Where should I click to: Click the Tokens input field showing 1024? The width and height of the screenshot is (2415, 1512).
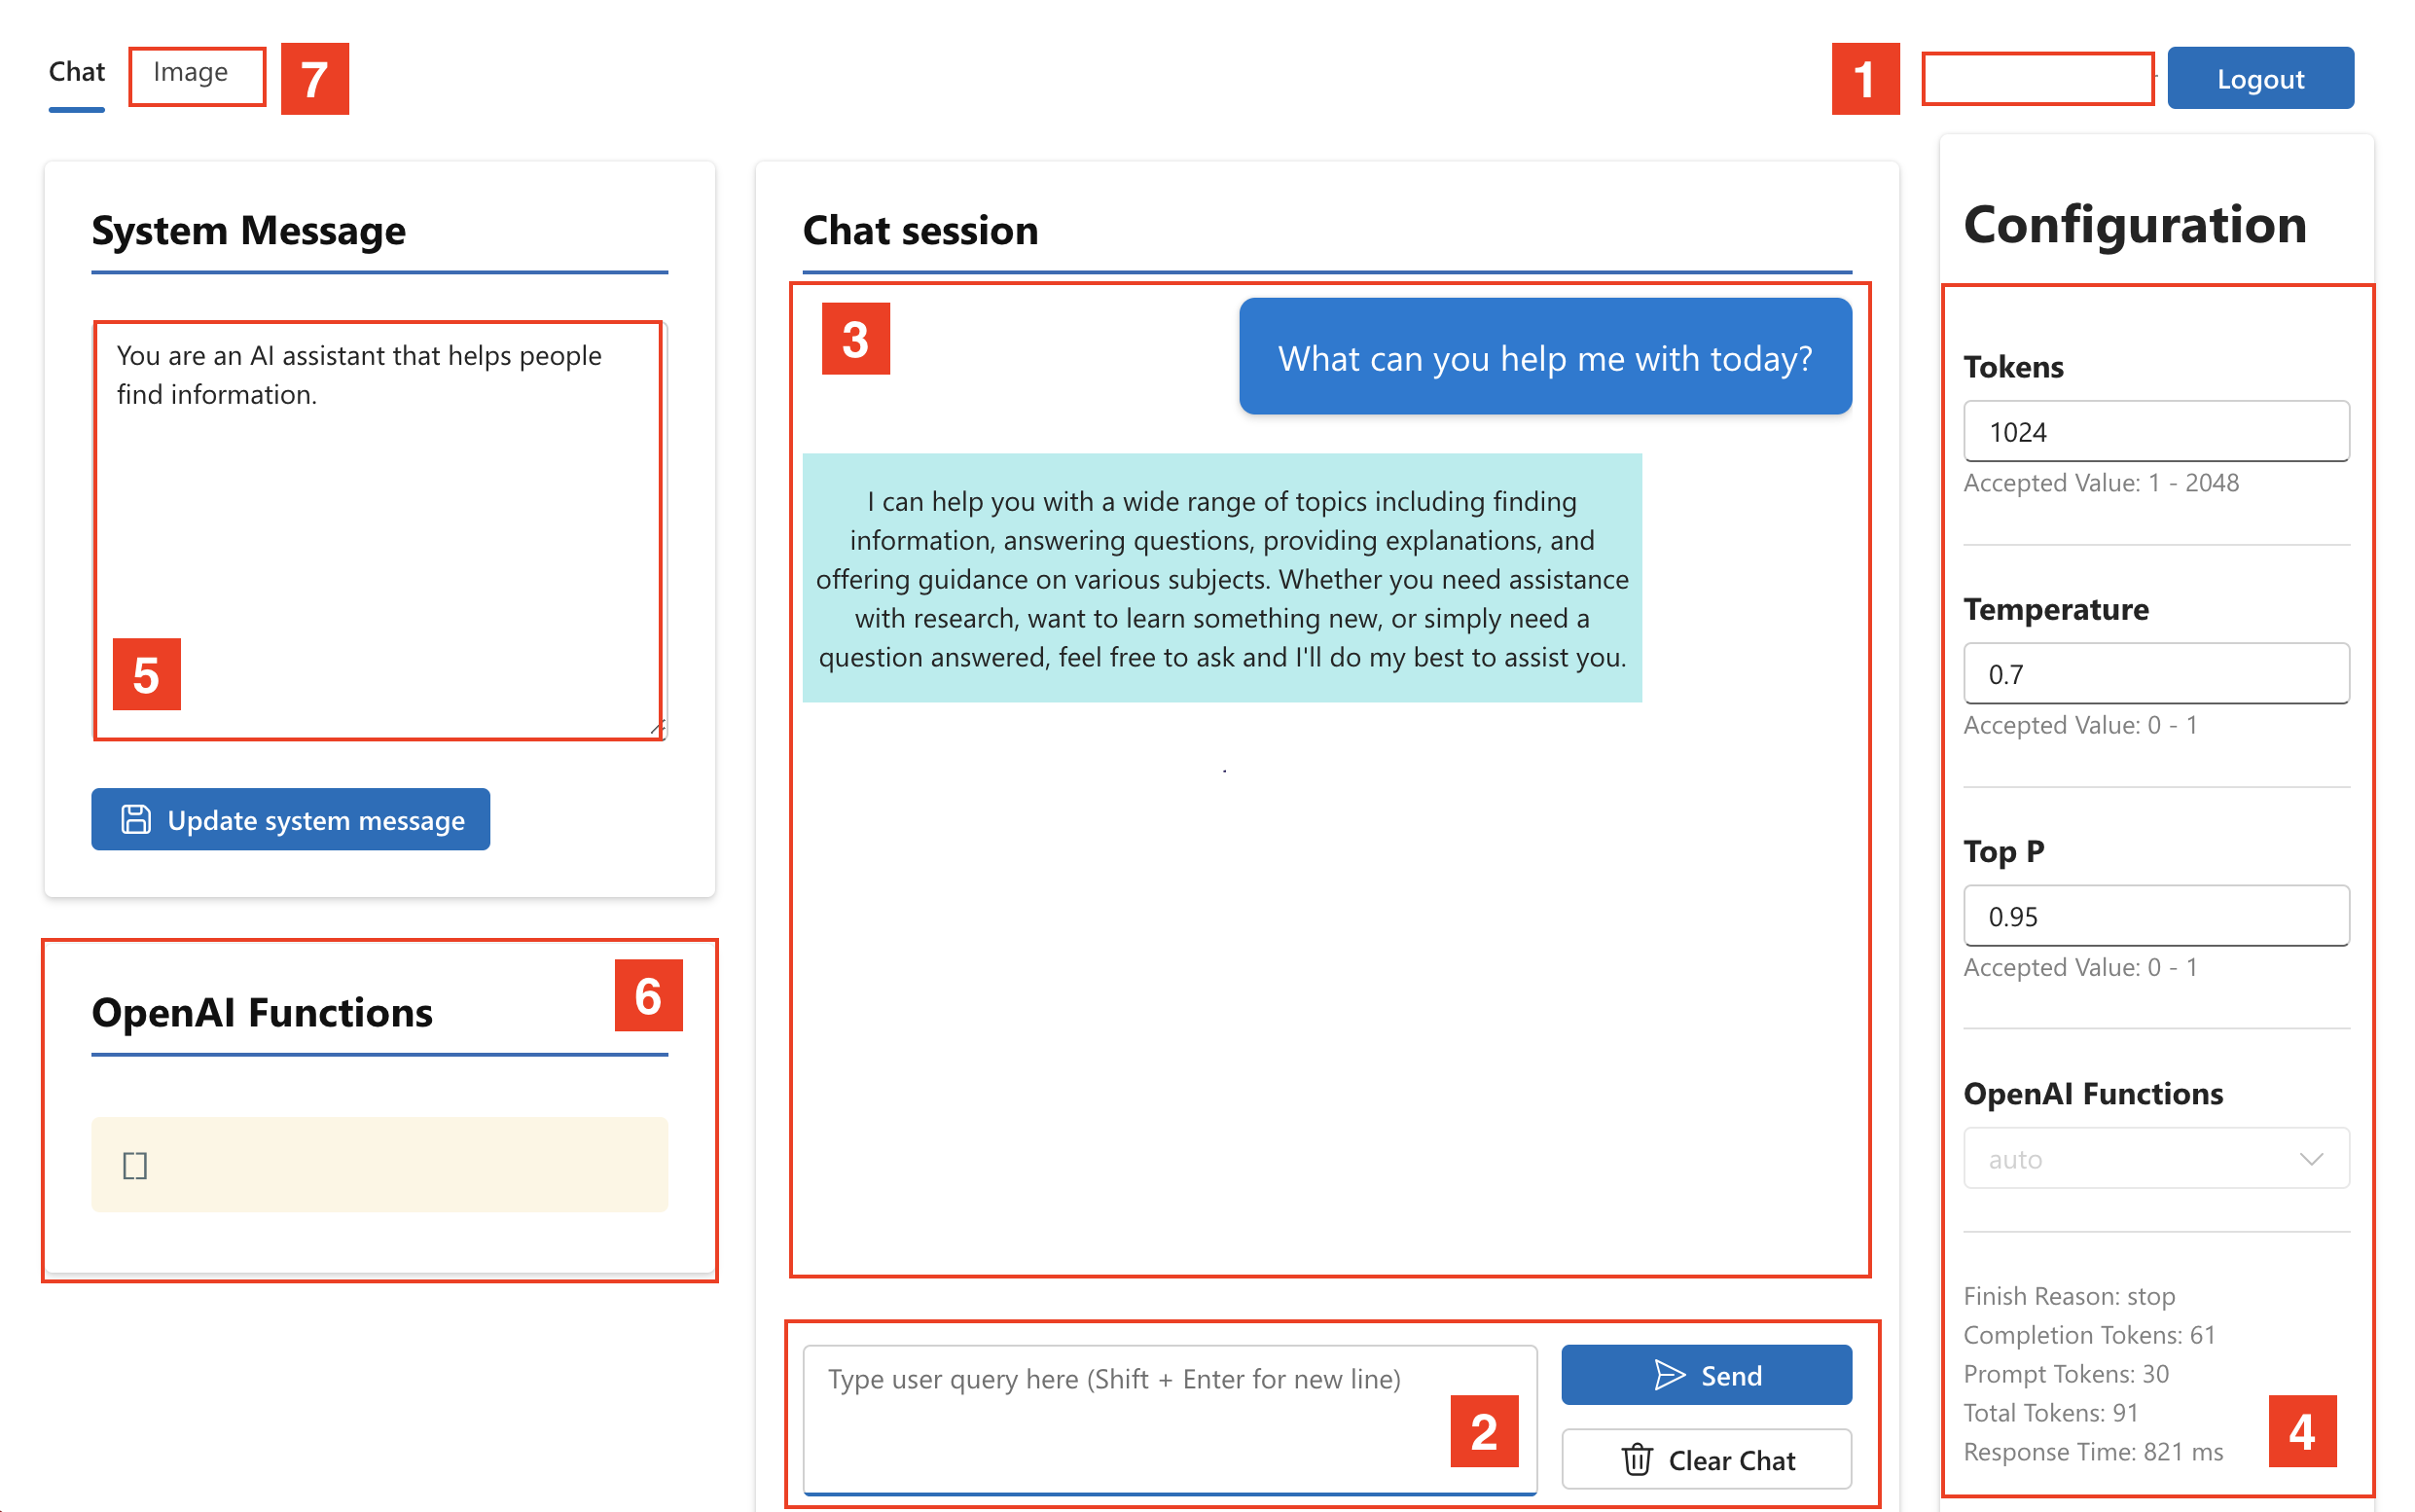[2156, 431]
